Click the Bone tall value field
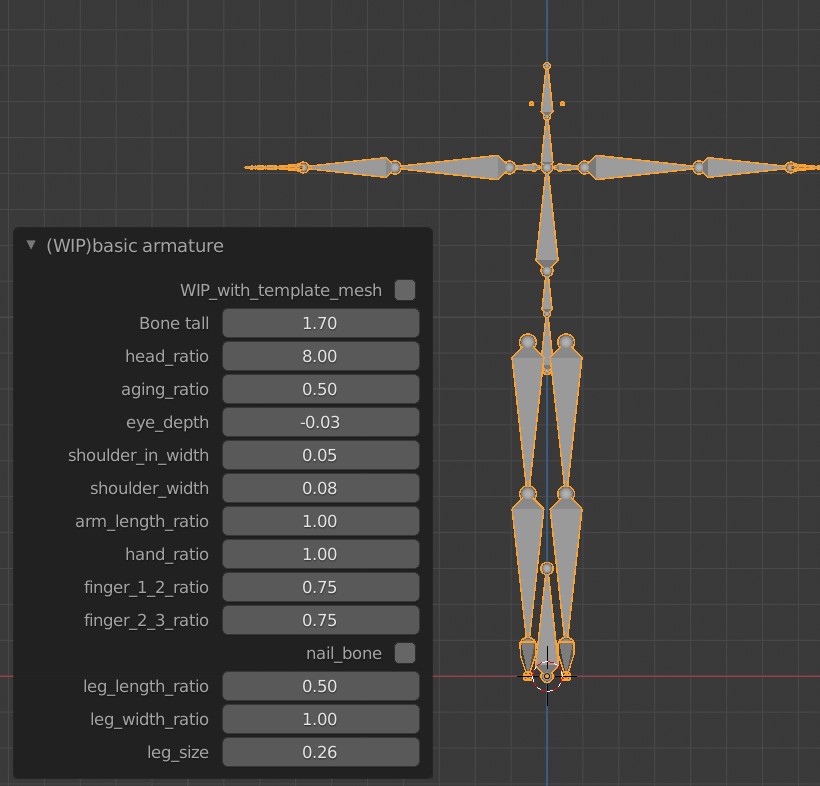The width and height of the screenshot is (820, 786). [320, 322]
